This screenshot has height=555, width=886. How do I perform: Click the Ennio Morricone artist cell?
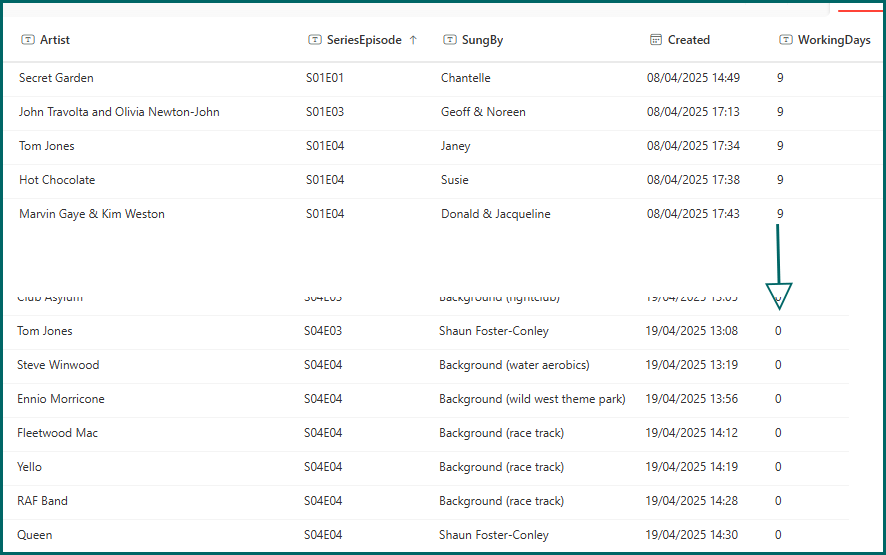point(60,399)
